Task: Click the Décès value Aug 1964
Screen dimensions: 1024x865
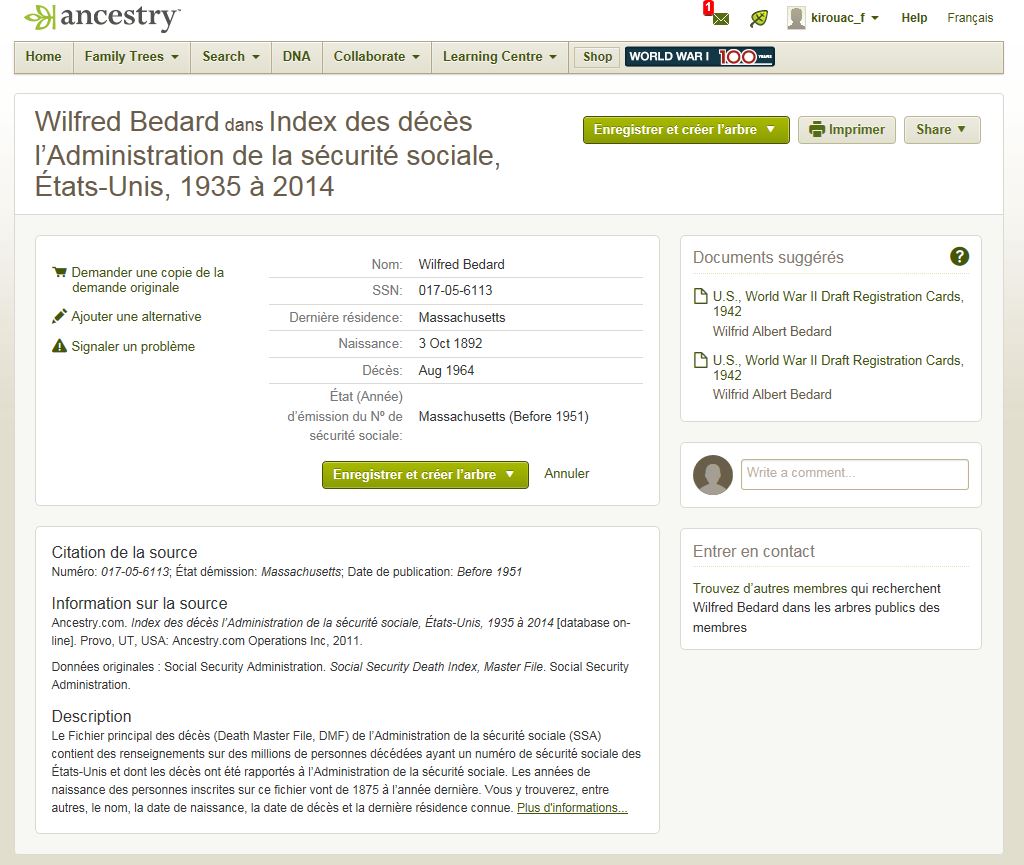Action: (446, 370)
